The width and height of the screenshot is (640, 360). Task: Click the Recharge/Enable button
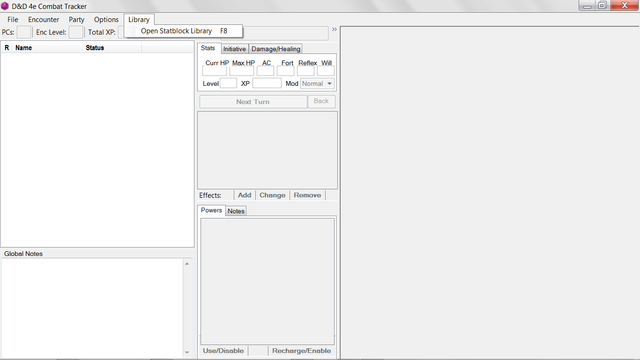click(x=302, y=351)
